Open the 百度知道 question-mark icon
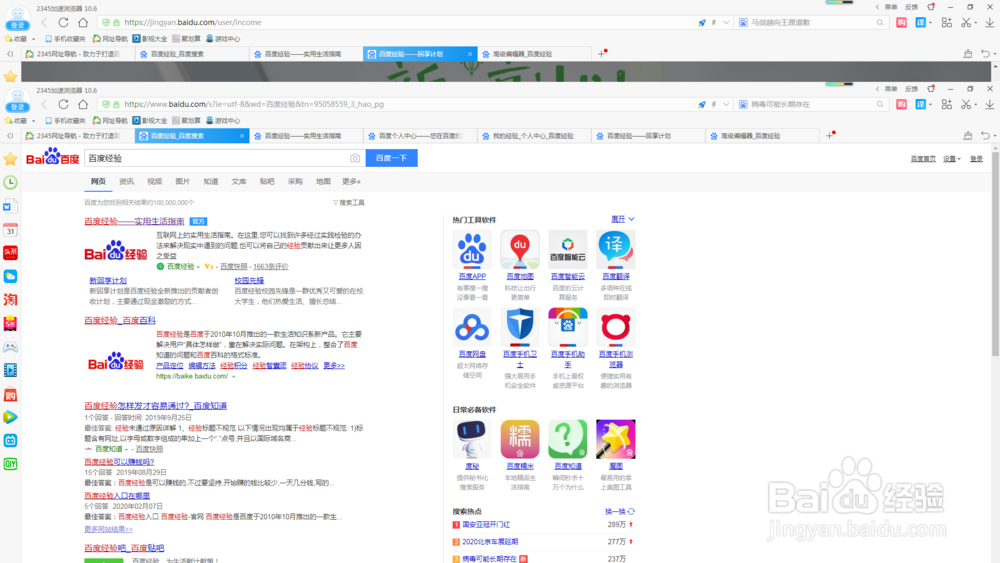 coord(568,439)
